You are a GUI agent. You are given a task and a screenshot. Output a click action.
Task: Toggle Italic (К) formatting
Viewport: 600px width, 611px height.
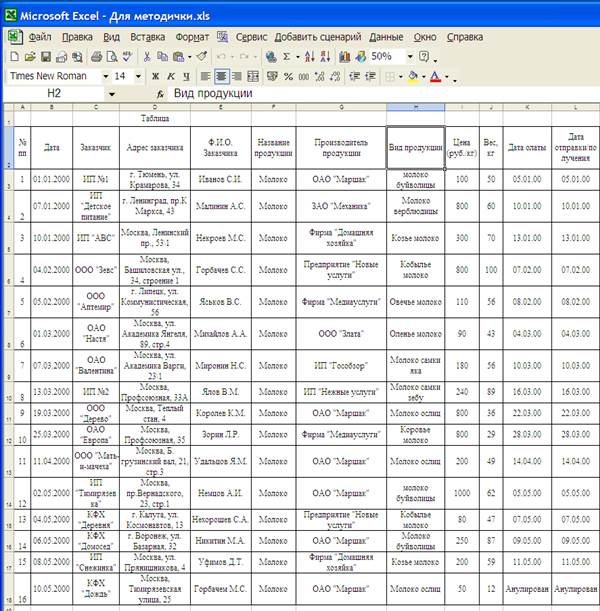pyautogui.click(x=171, y=76)
